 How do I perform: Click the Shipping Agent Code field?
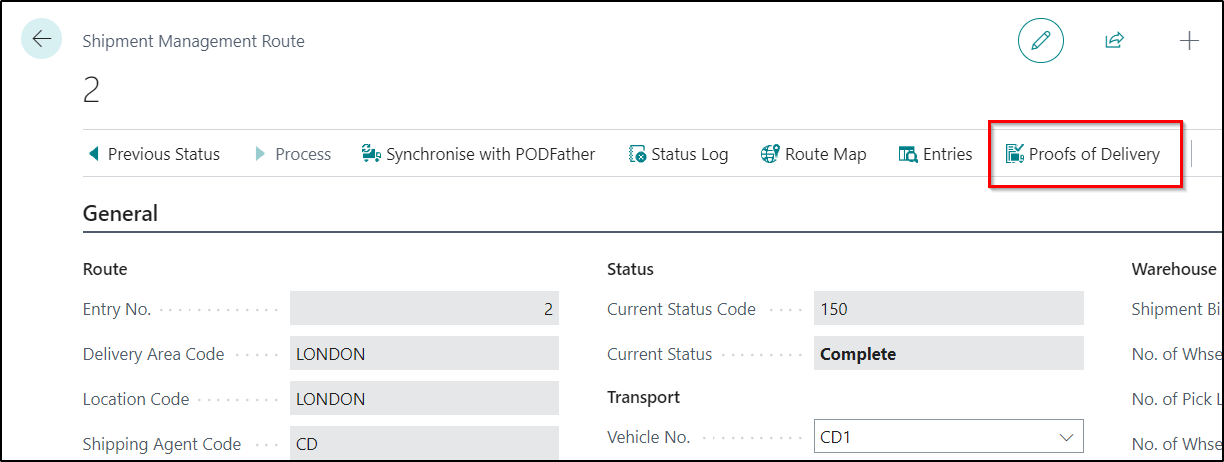(424, 443)
